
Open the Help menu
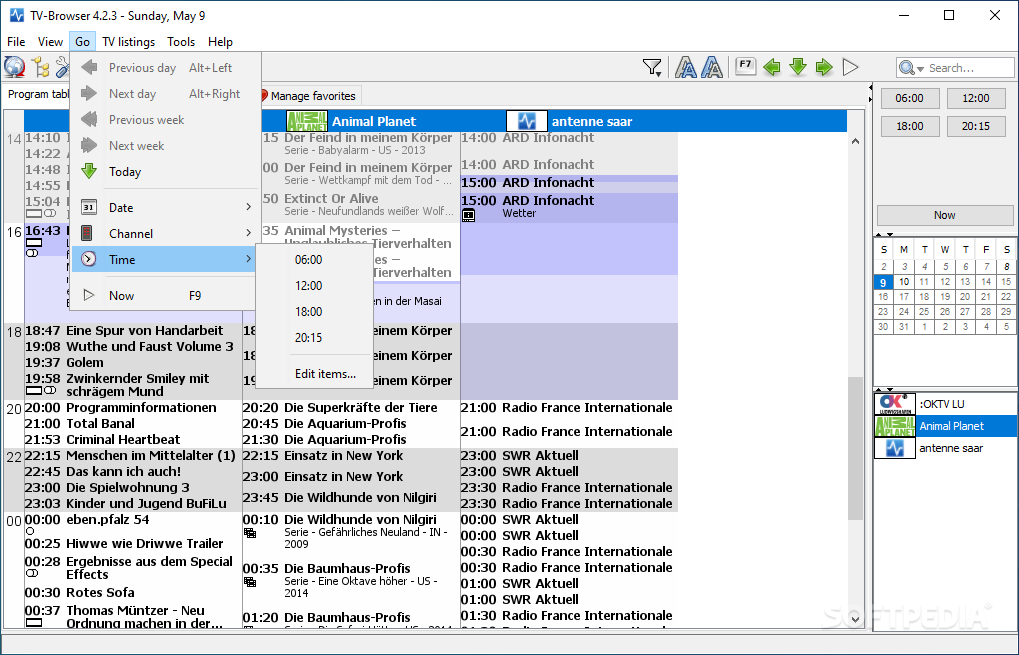220,42
